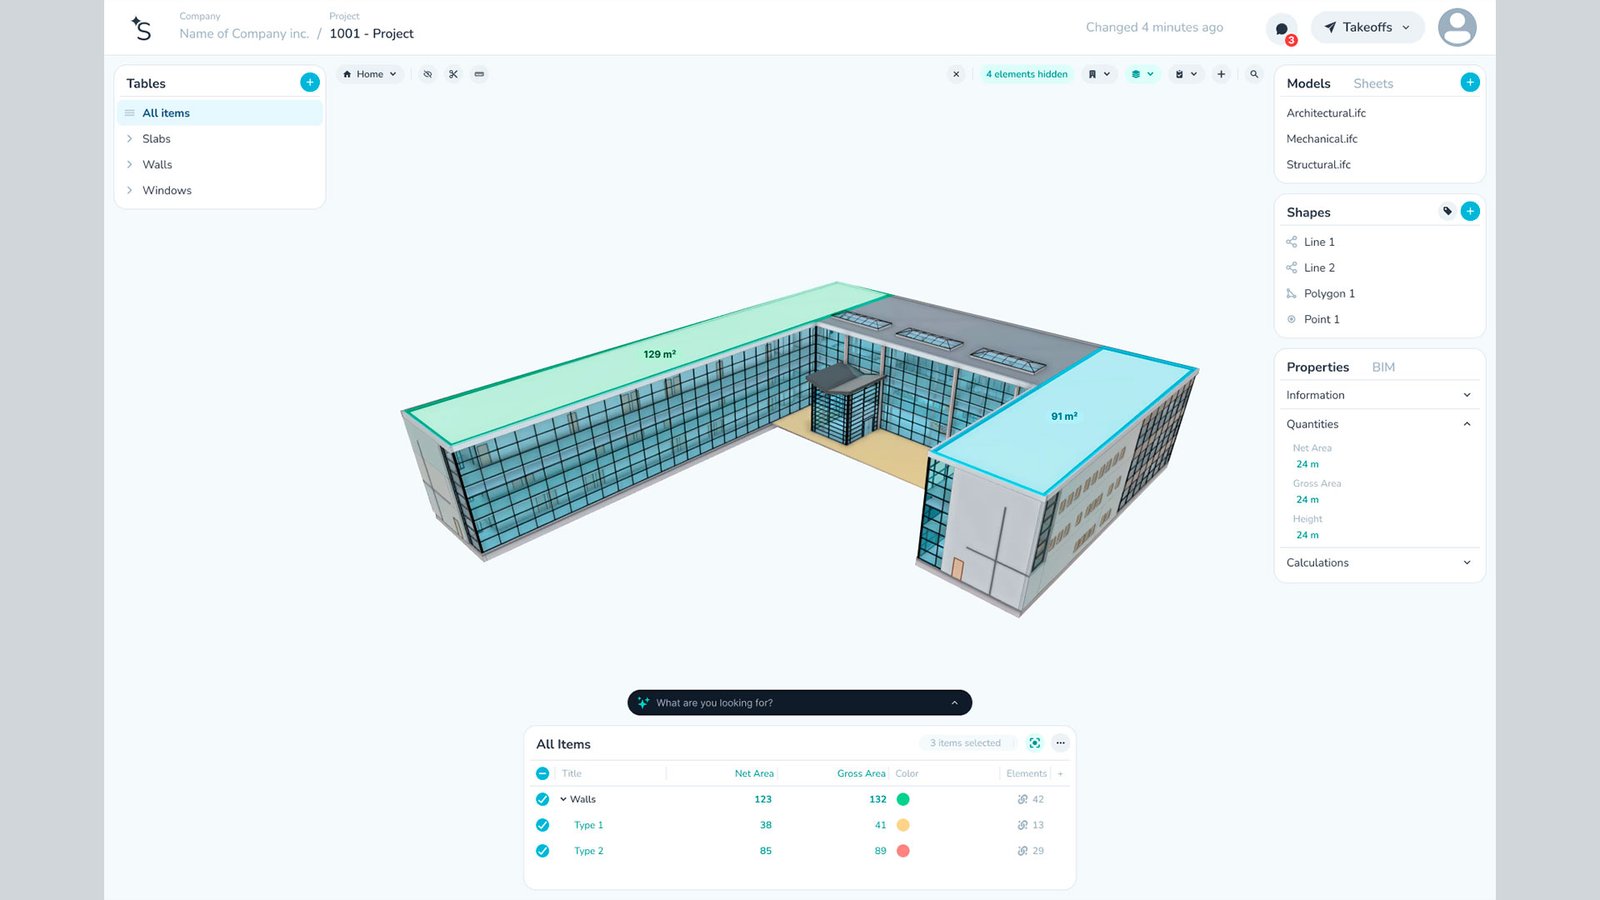Open the viewer search magnifier
The image size is (1600, 900).
pyautogui.click(x=1254, y=74)
